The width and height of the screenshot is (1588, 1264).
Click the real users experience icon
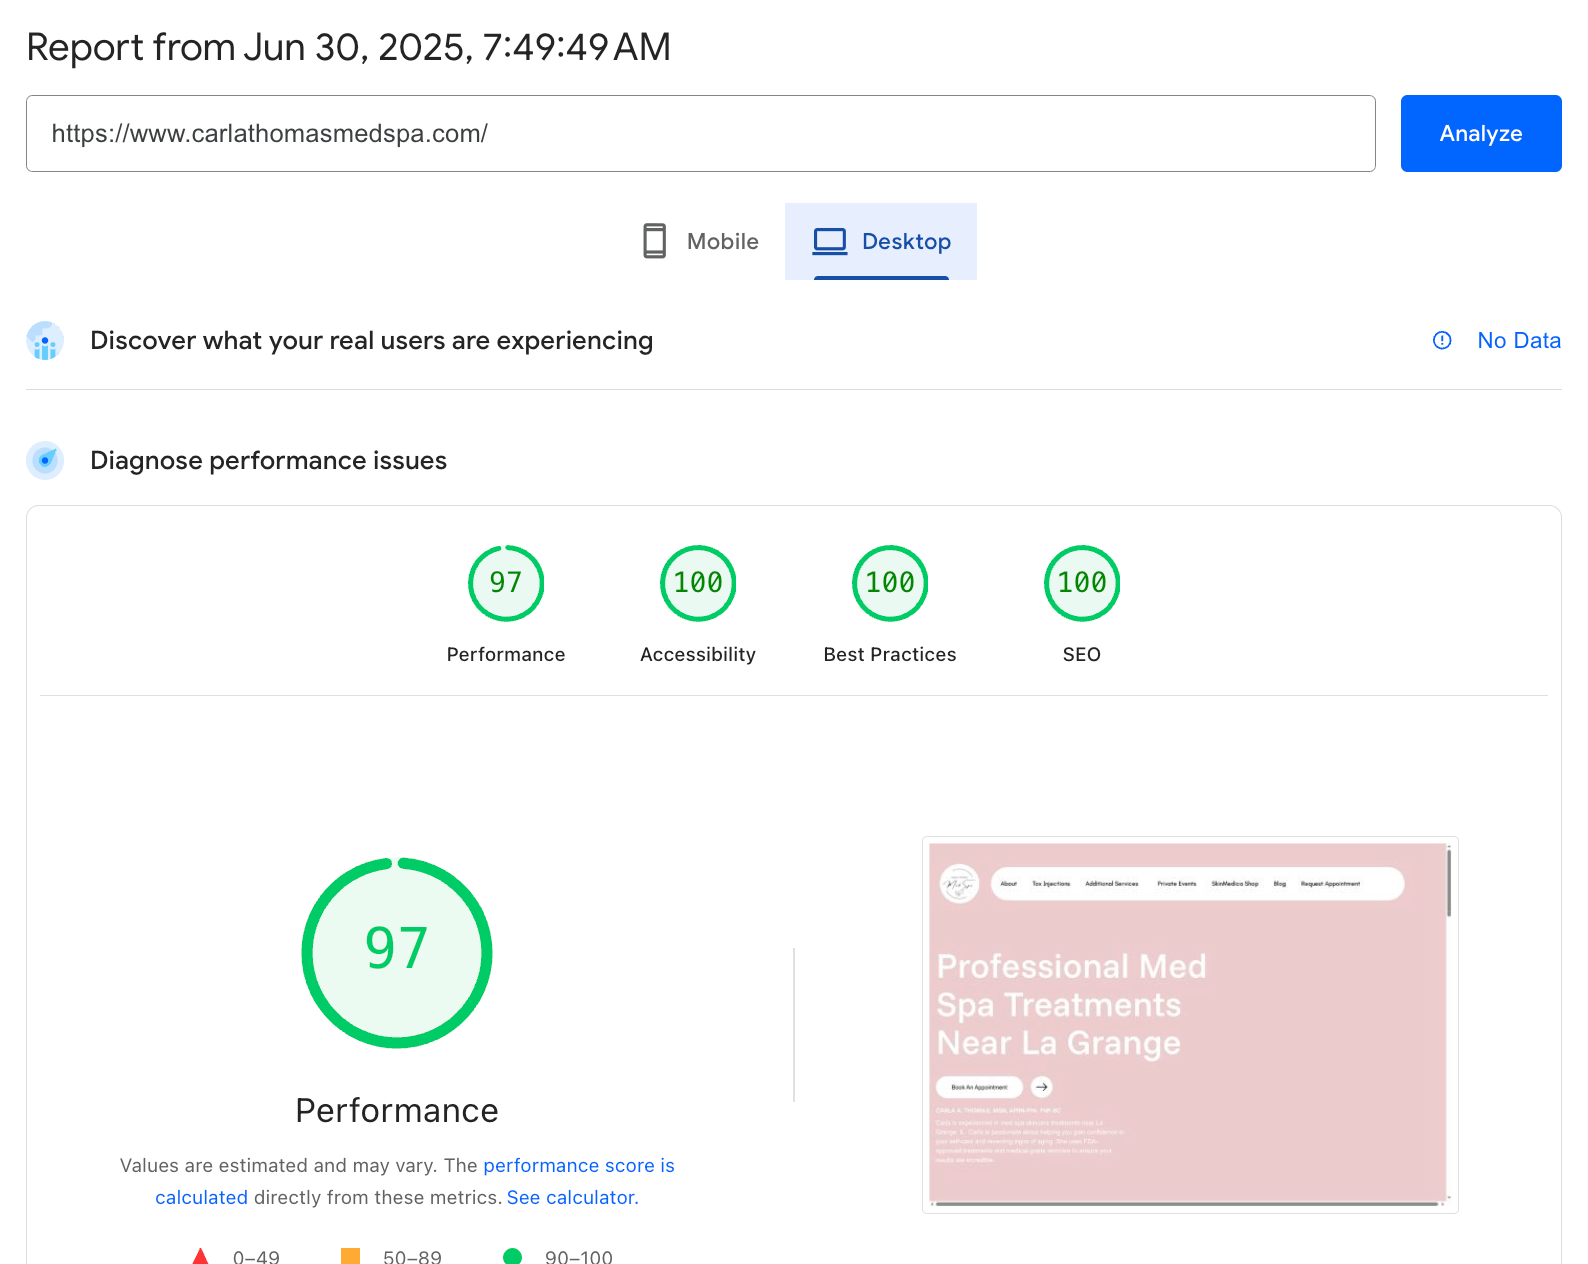(x=45, y=341)
